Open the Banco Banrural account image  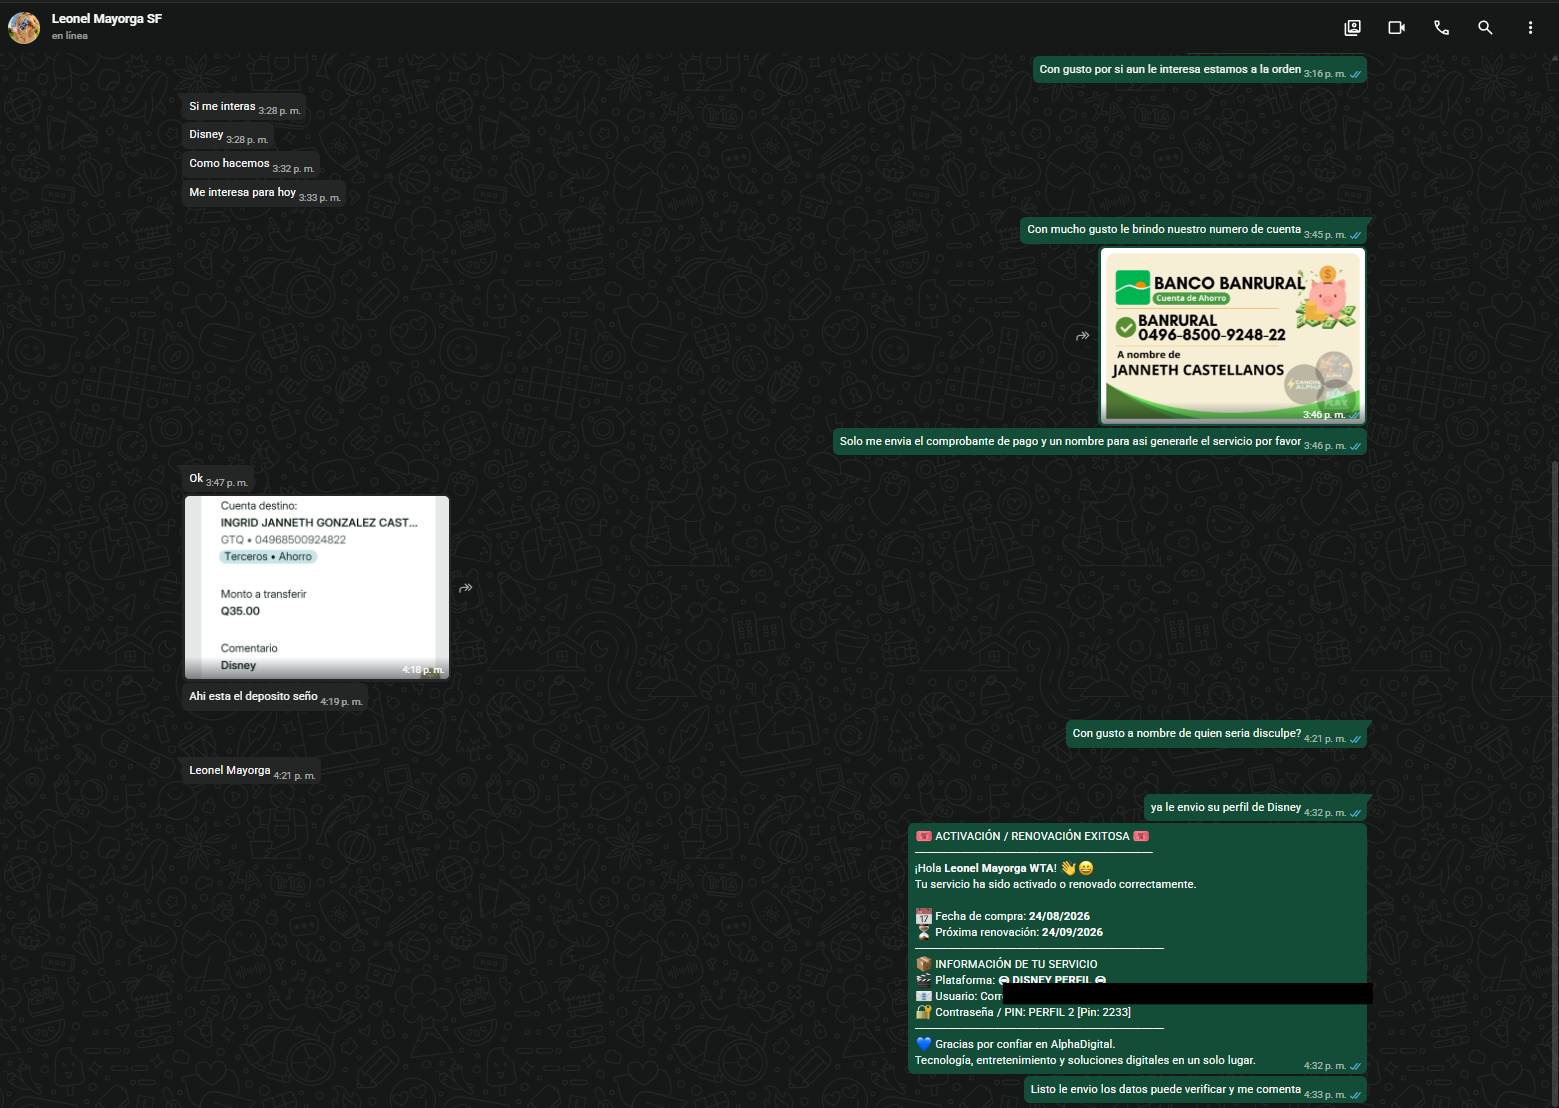pos(1233,336)
